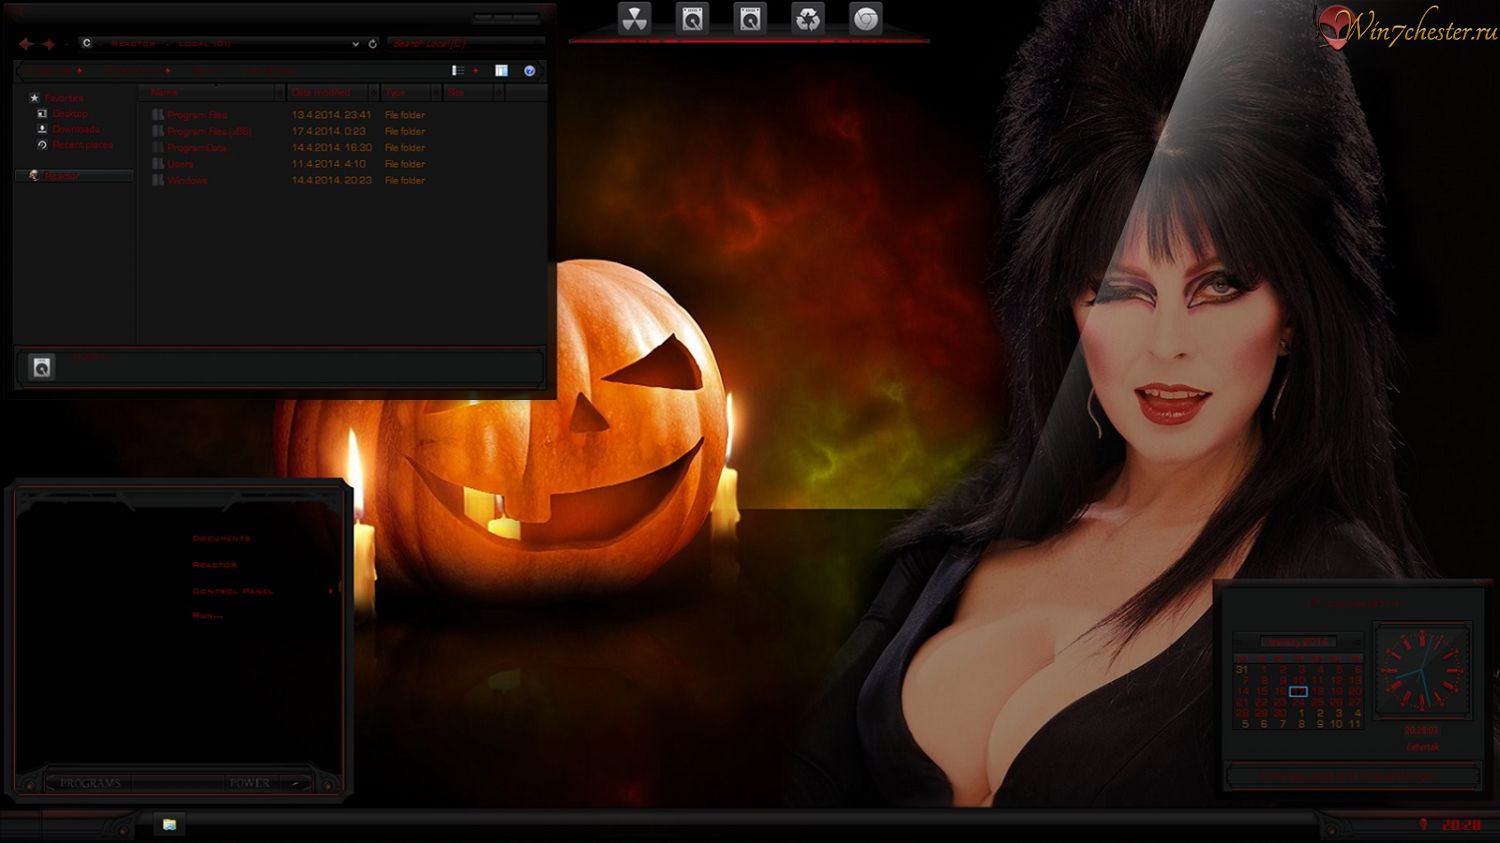The image size is (1500, 843).
Task: Open Explorer help with the question mark icon
Action: (x=530, y=71)
